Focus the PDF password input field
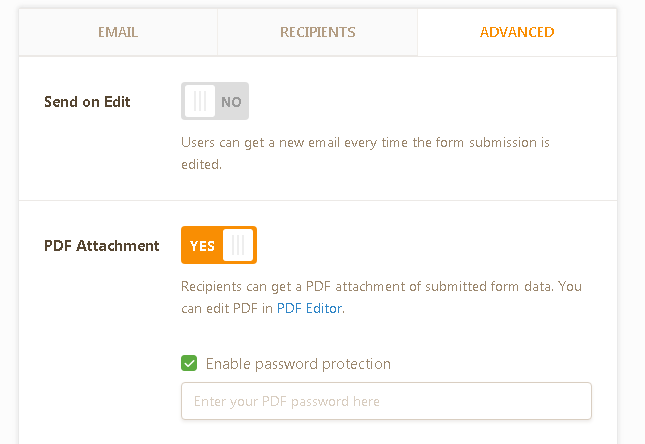Viewport: 645px width, 444px height. pyautogui.click(x=386, y=401)
